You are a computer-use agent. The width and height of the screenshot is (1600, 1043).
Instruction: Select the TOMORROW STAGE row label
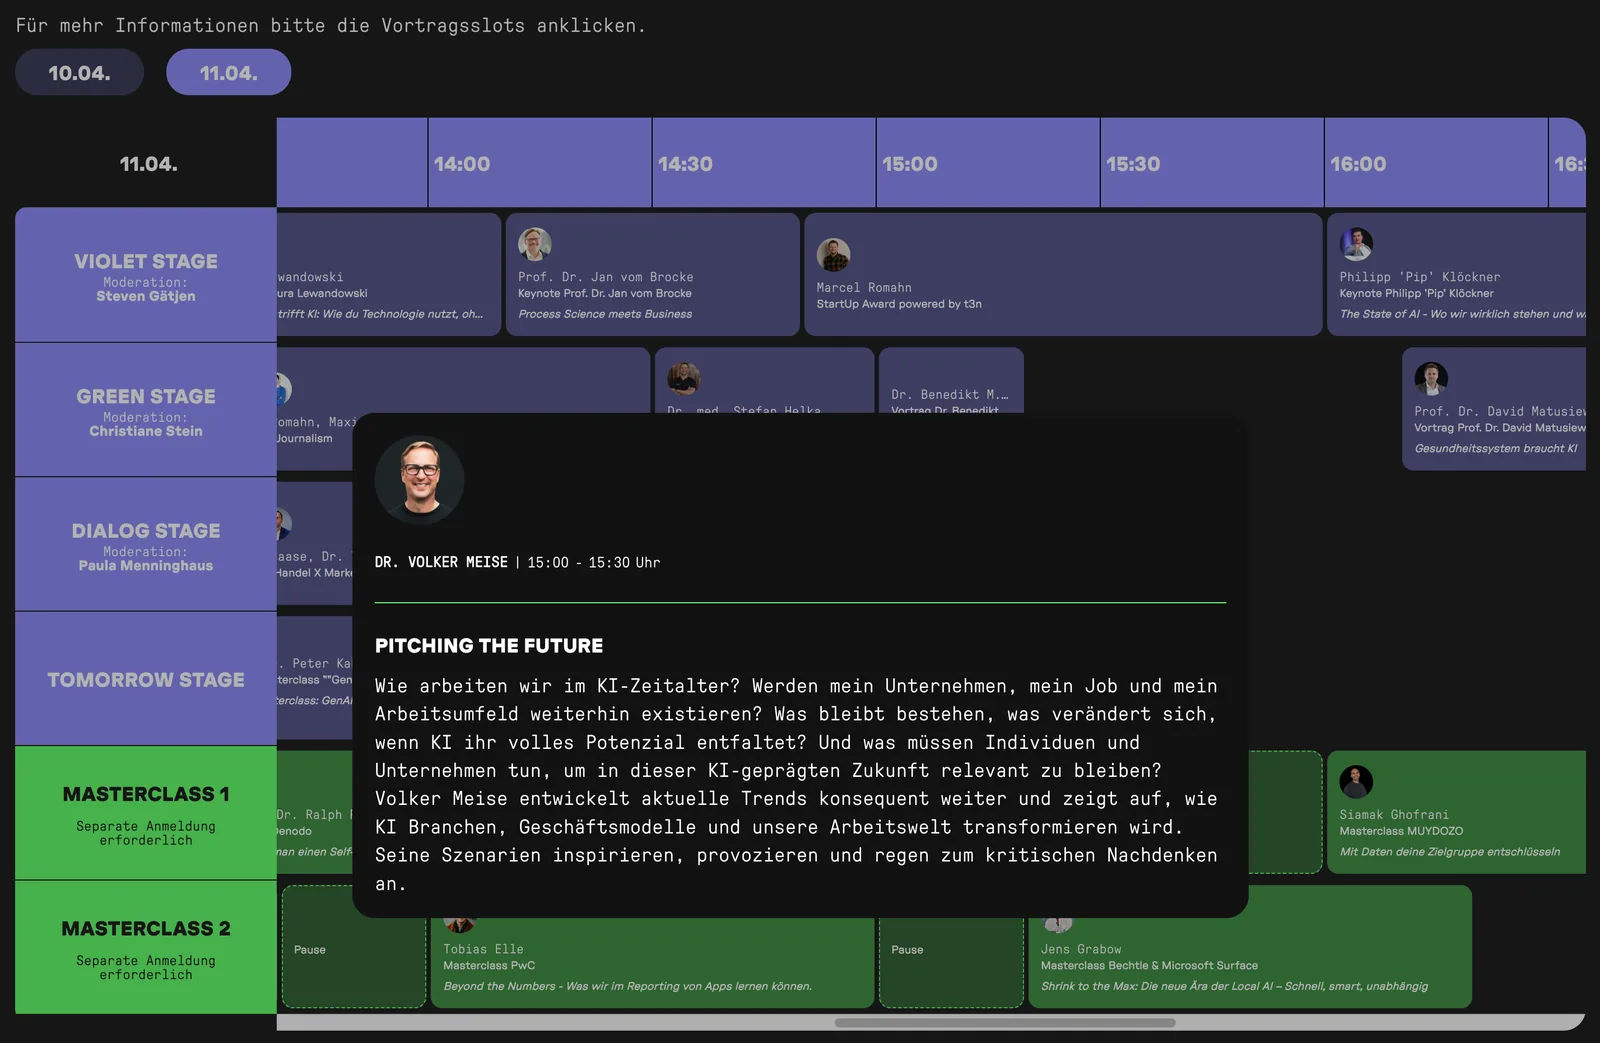pos(146,679)
